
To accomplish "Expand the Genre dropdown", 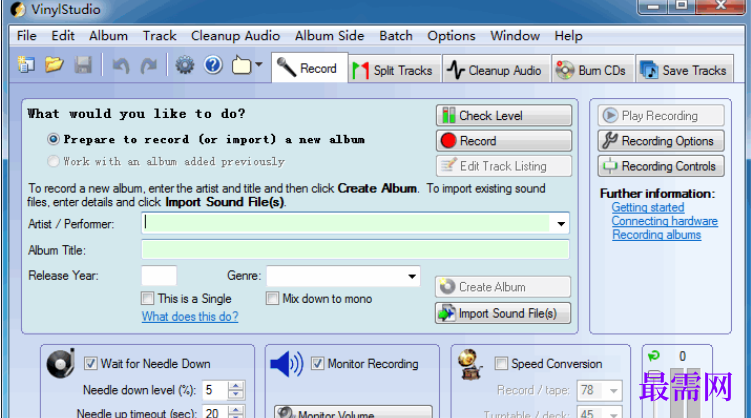I will tap(411, 276).
